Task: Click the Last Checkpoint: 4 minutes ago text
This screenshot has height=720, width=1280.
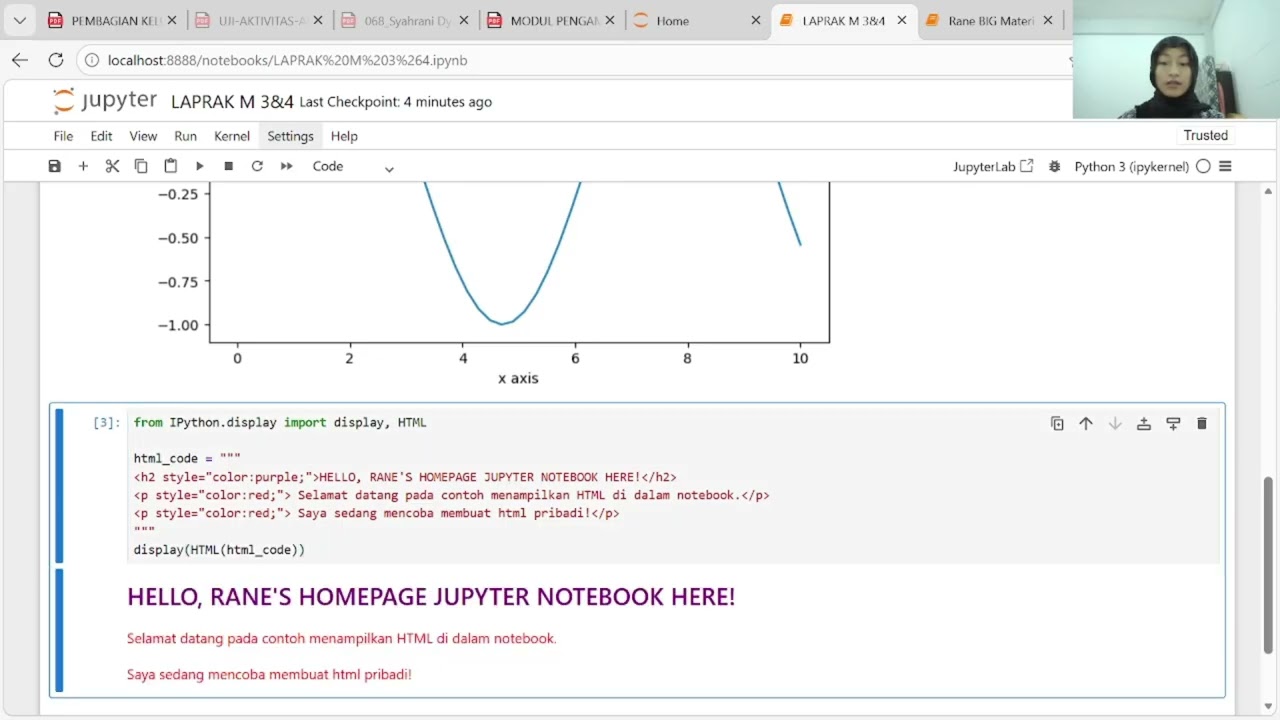Action: click(396, 102)
